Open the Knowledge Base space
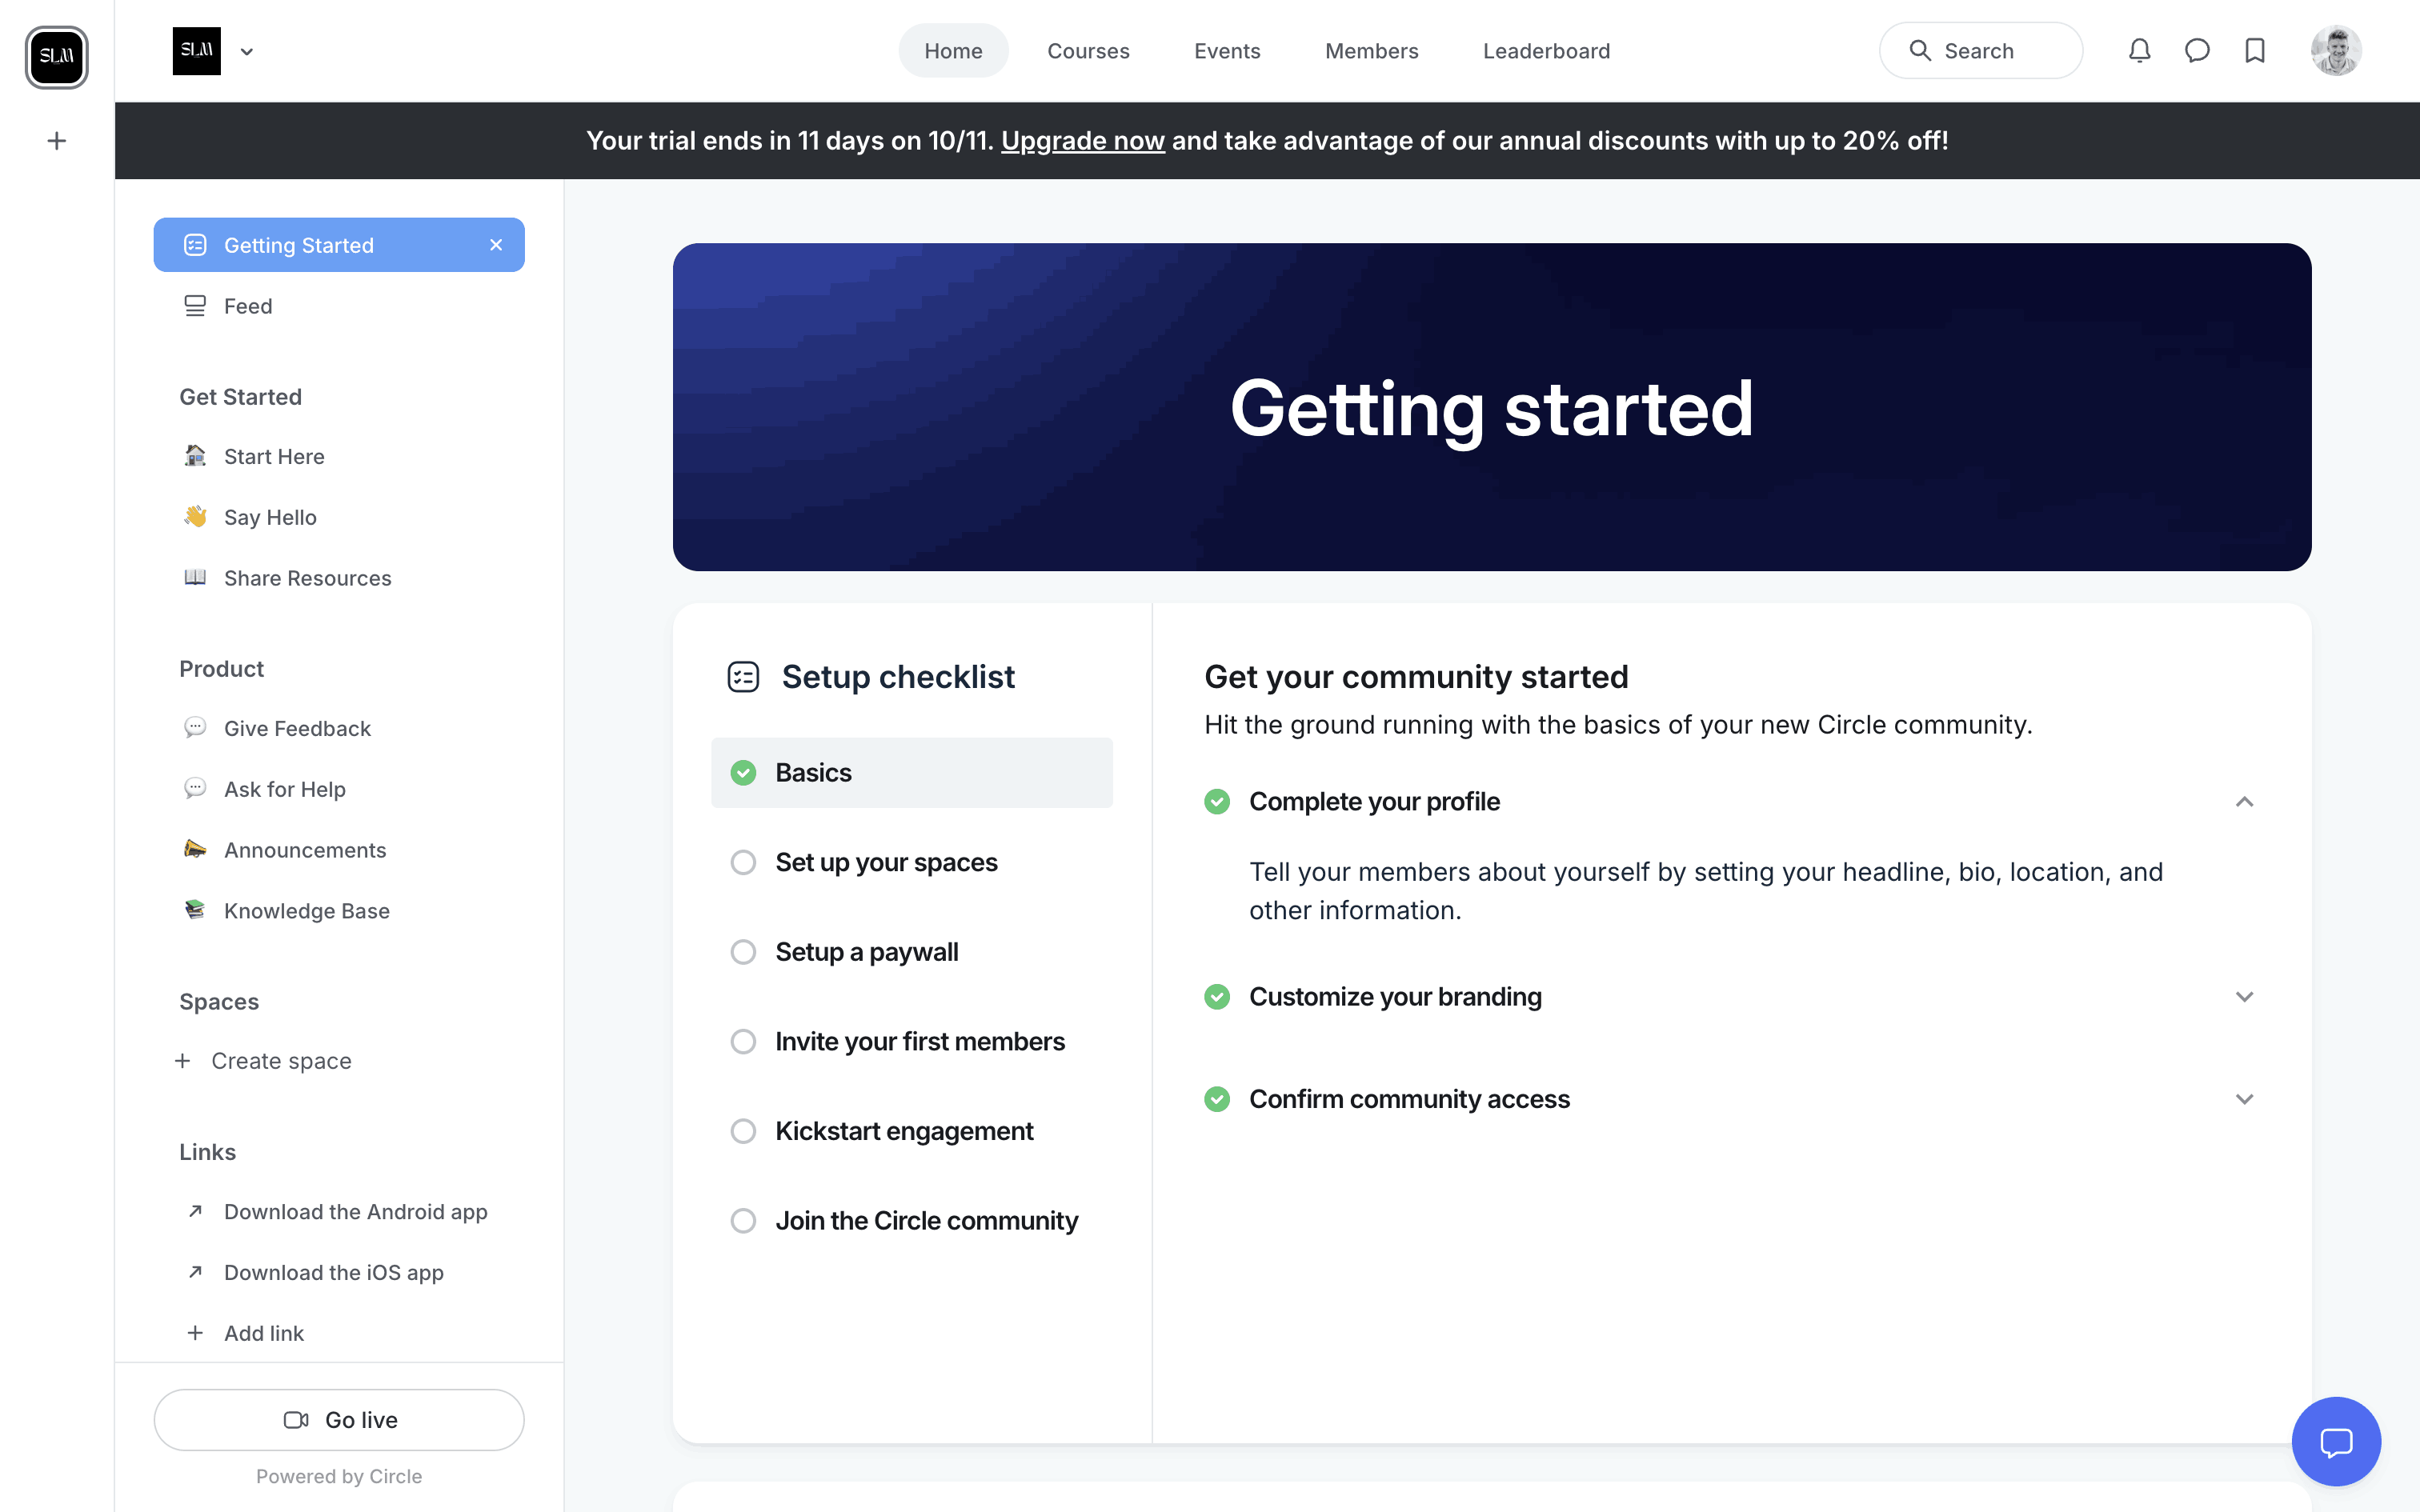 point(306,910)
